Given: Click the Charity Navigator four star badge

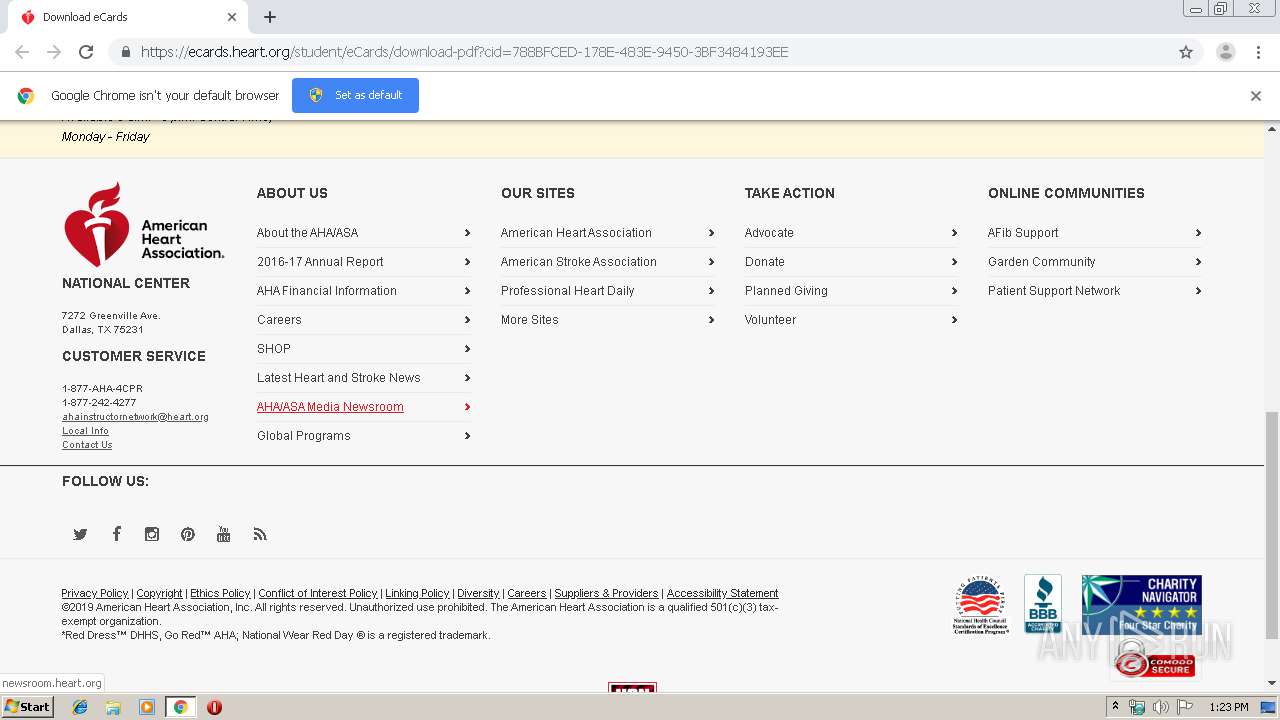Looking at the screenshot, I should 1141,604.
